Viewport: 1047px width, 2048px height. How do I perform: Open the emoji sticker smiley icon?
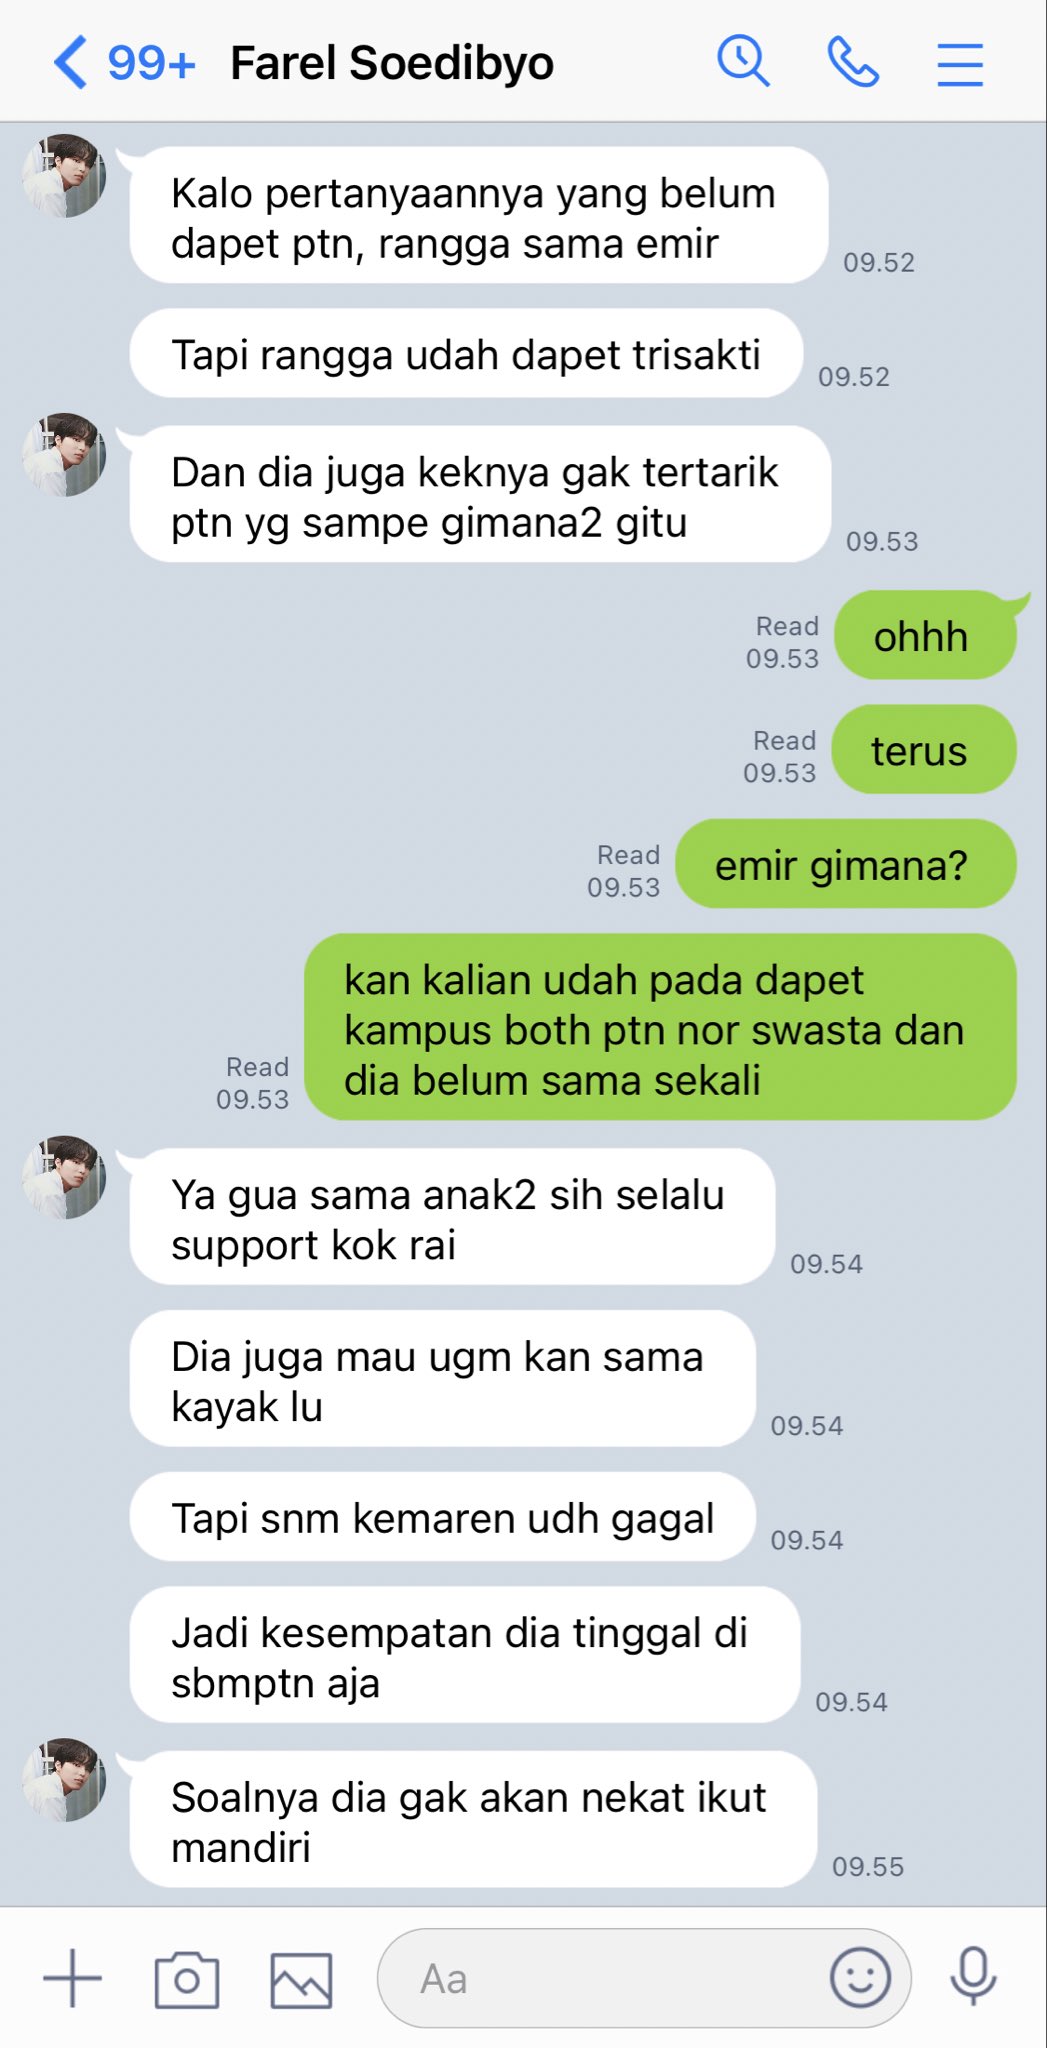(x=860, y=1977)
